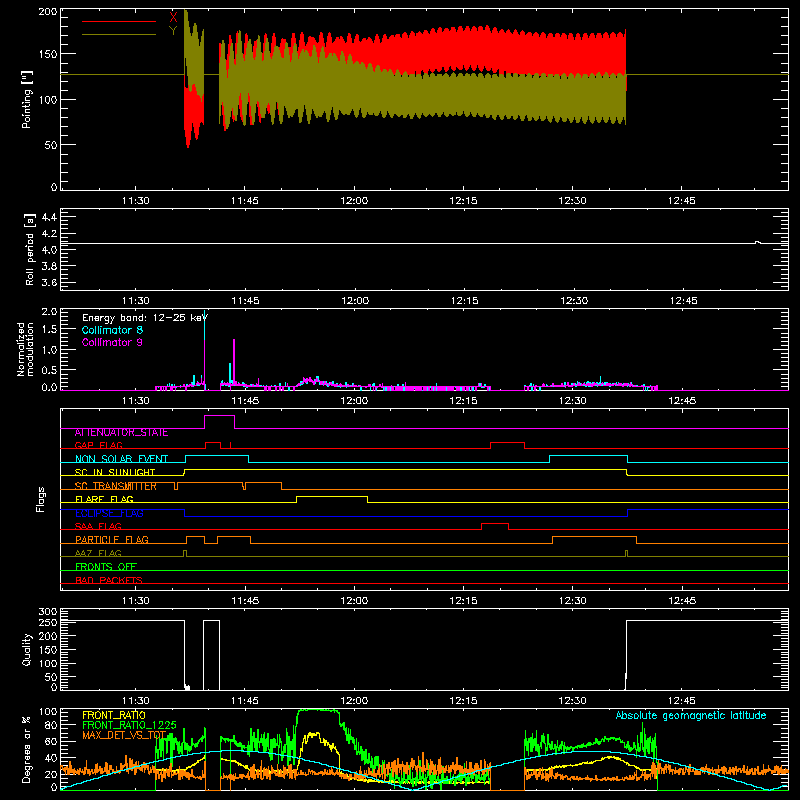Click 12:30 time label under modulation plot
Image resolution: width=800 pixels, height=800 pixels.
click(x=573, y=401)
